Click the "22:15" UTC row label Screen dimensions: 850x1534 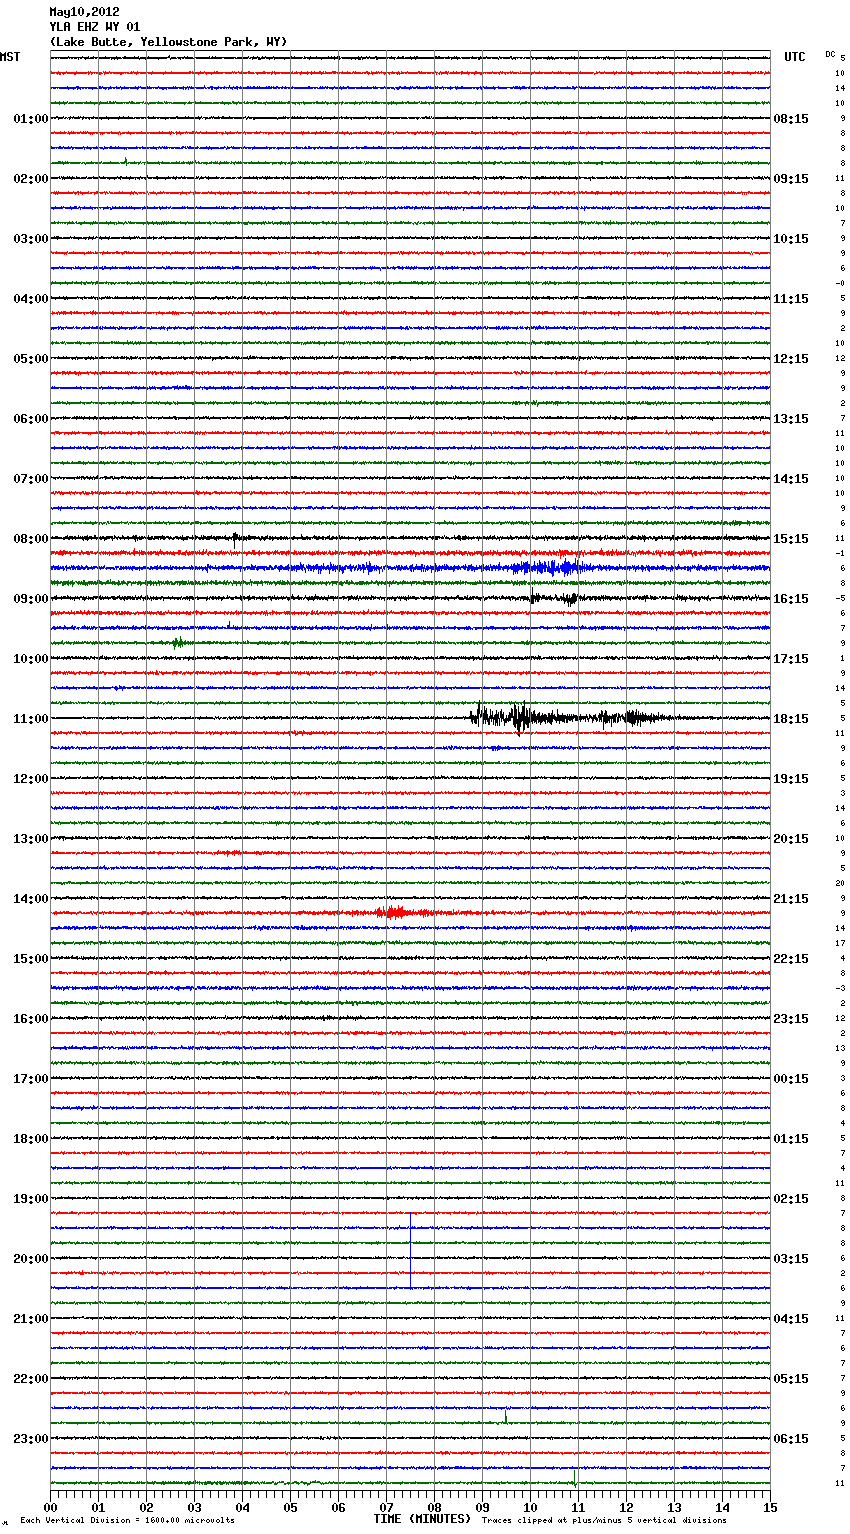tap(791, 959)
